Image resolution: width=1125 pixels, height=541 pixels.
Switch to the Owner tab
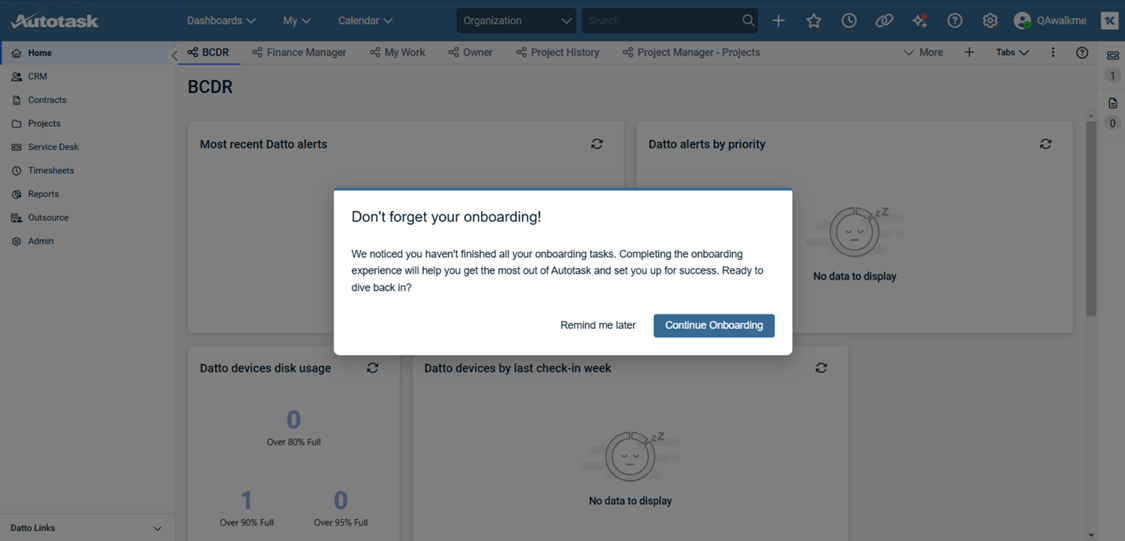tap(470, 52)
